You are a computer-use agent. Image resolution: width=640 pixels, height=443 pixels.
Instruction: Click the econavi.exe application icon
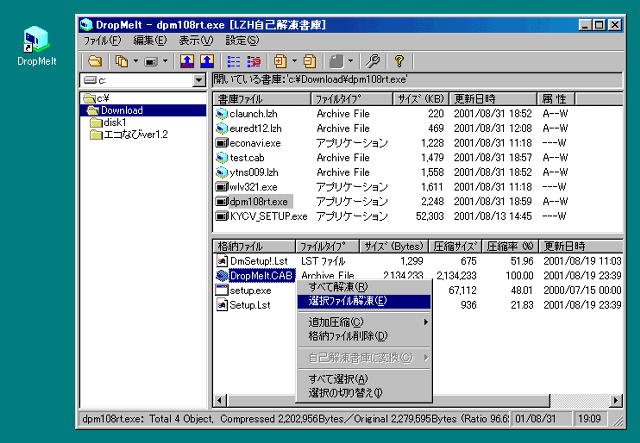click(x=221, y=143)
